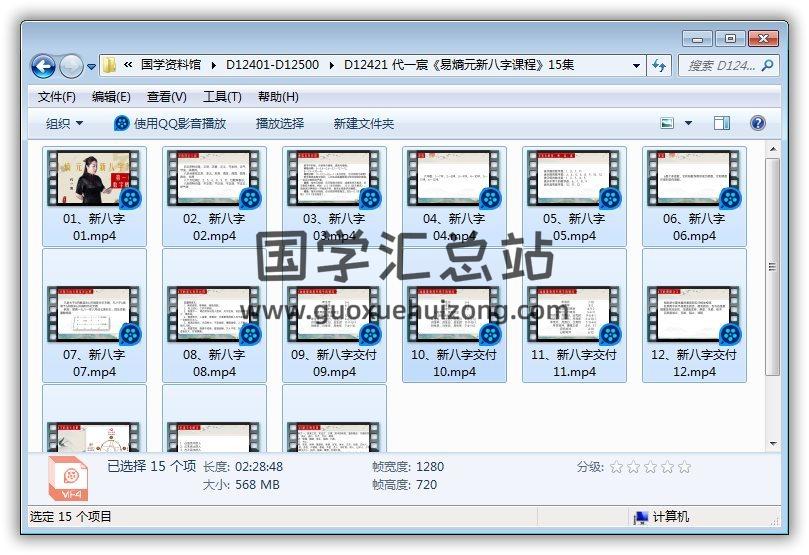Toggle the preview pane icon

pos(721,123)
